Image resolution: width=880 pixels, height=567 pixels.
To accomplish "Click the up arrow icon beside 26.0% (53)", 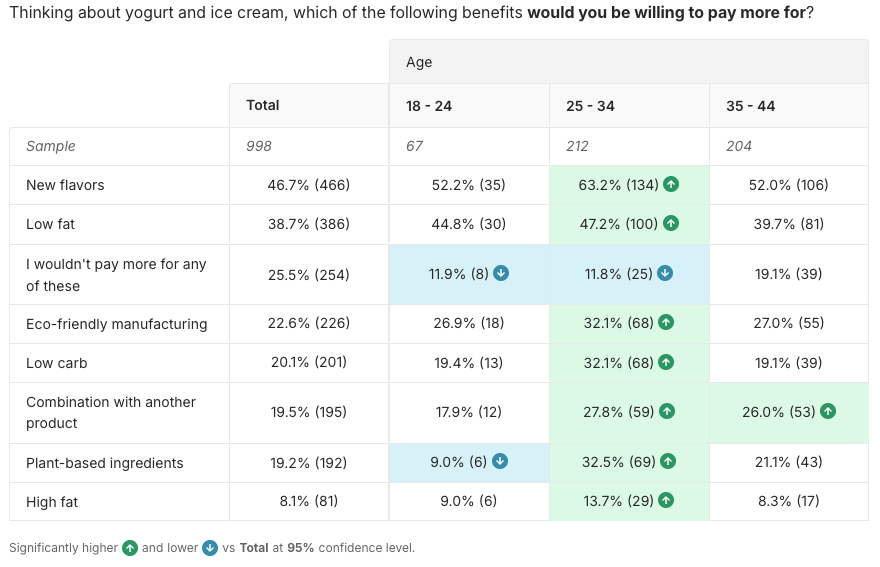I will click(827, 411).
